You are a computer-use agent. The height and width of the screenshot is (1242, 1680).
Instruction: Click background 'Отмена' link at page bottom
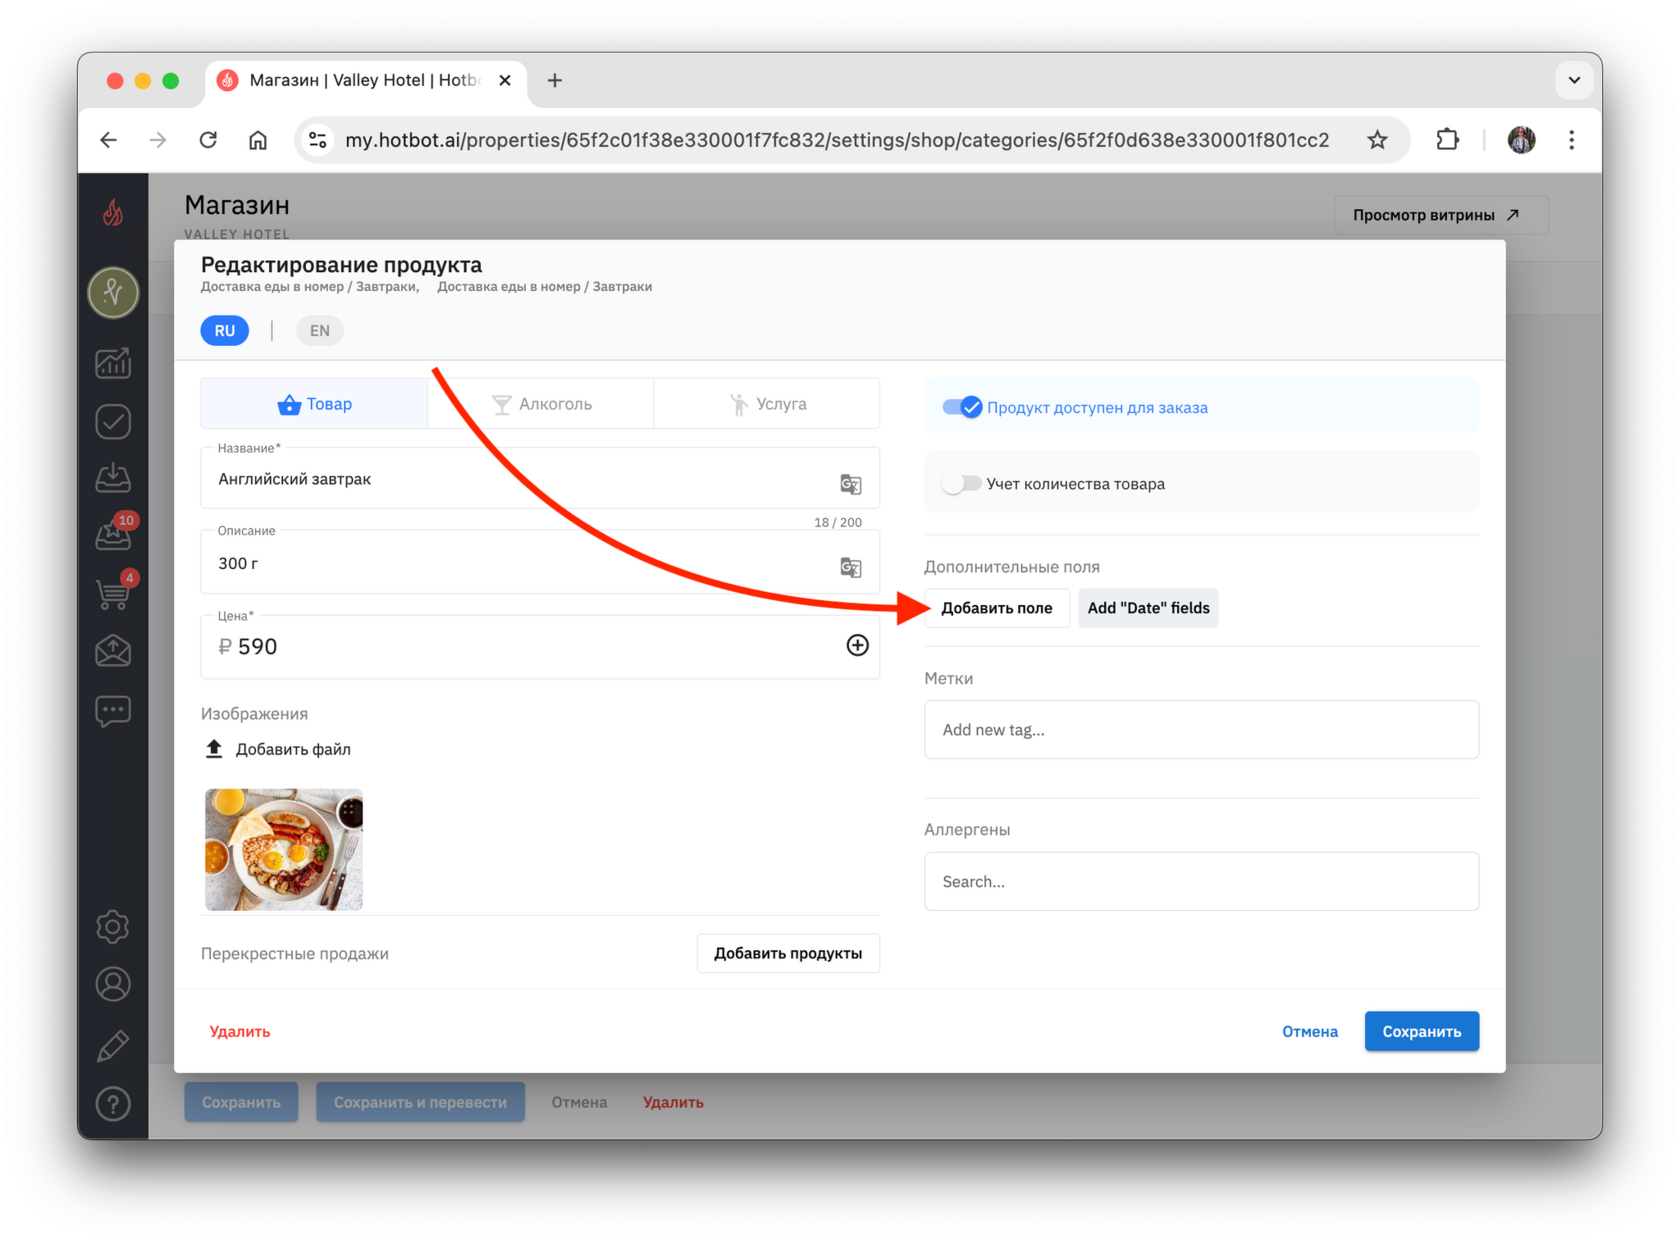(579, 1102)
